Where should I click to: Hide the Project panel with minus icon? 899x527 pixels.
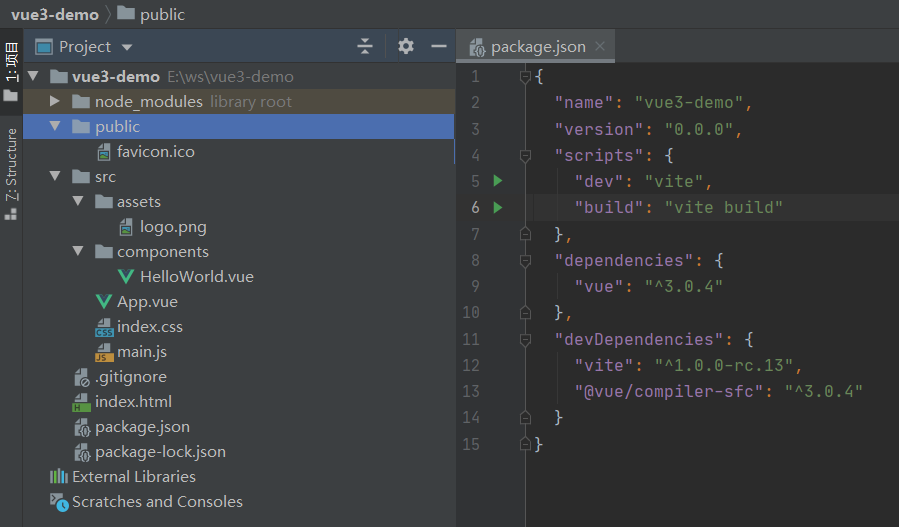pyautogui.click(x=439, y=46)
